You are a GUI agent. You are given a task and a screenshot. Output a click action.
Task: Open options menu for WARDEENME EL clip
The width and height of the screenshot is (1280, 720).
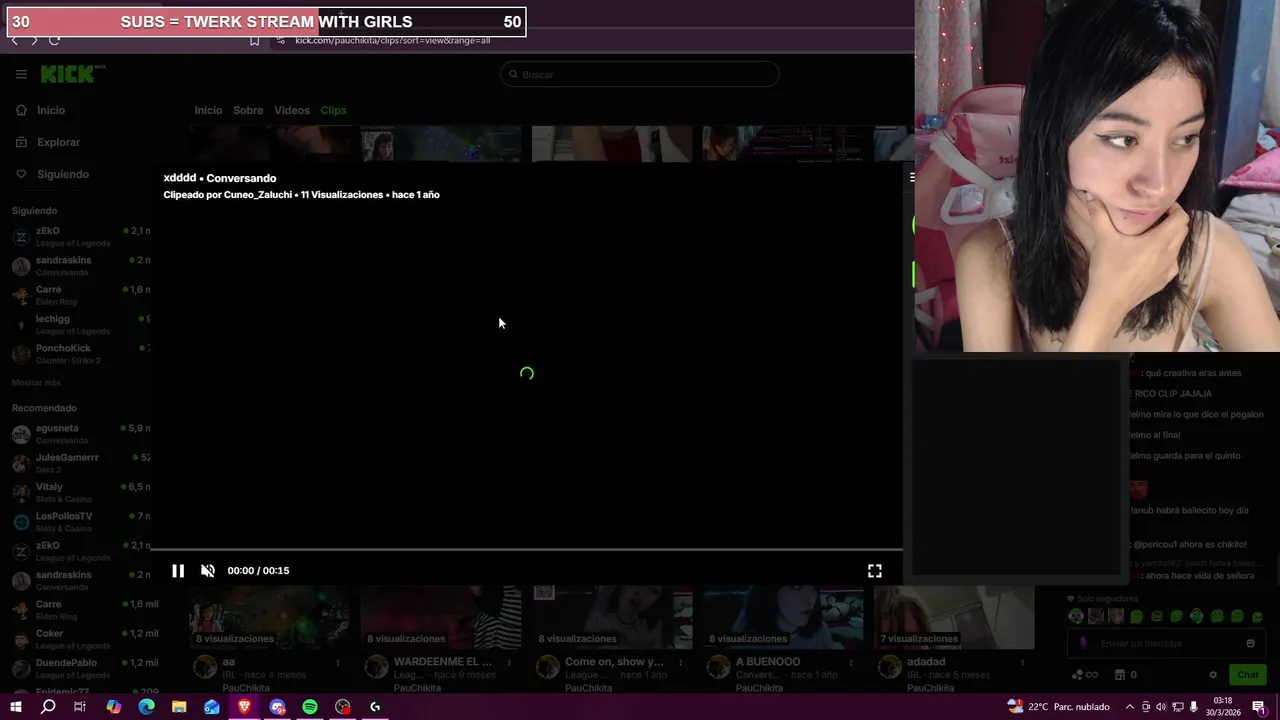point(509,662)
